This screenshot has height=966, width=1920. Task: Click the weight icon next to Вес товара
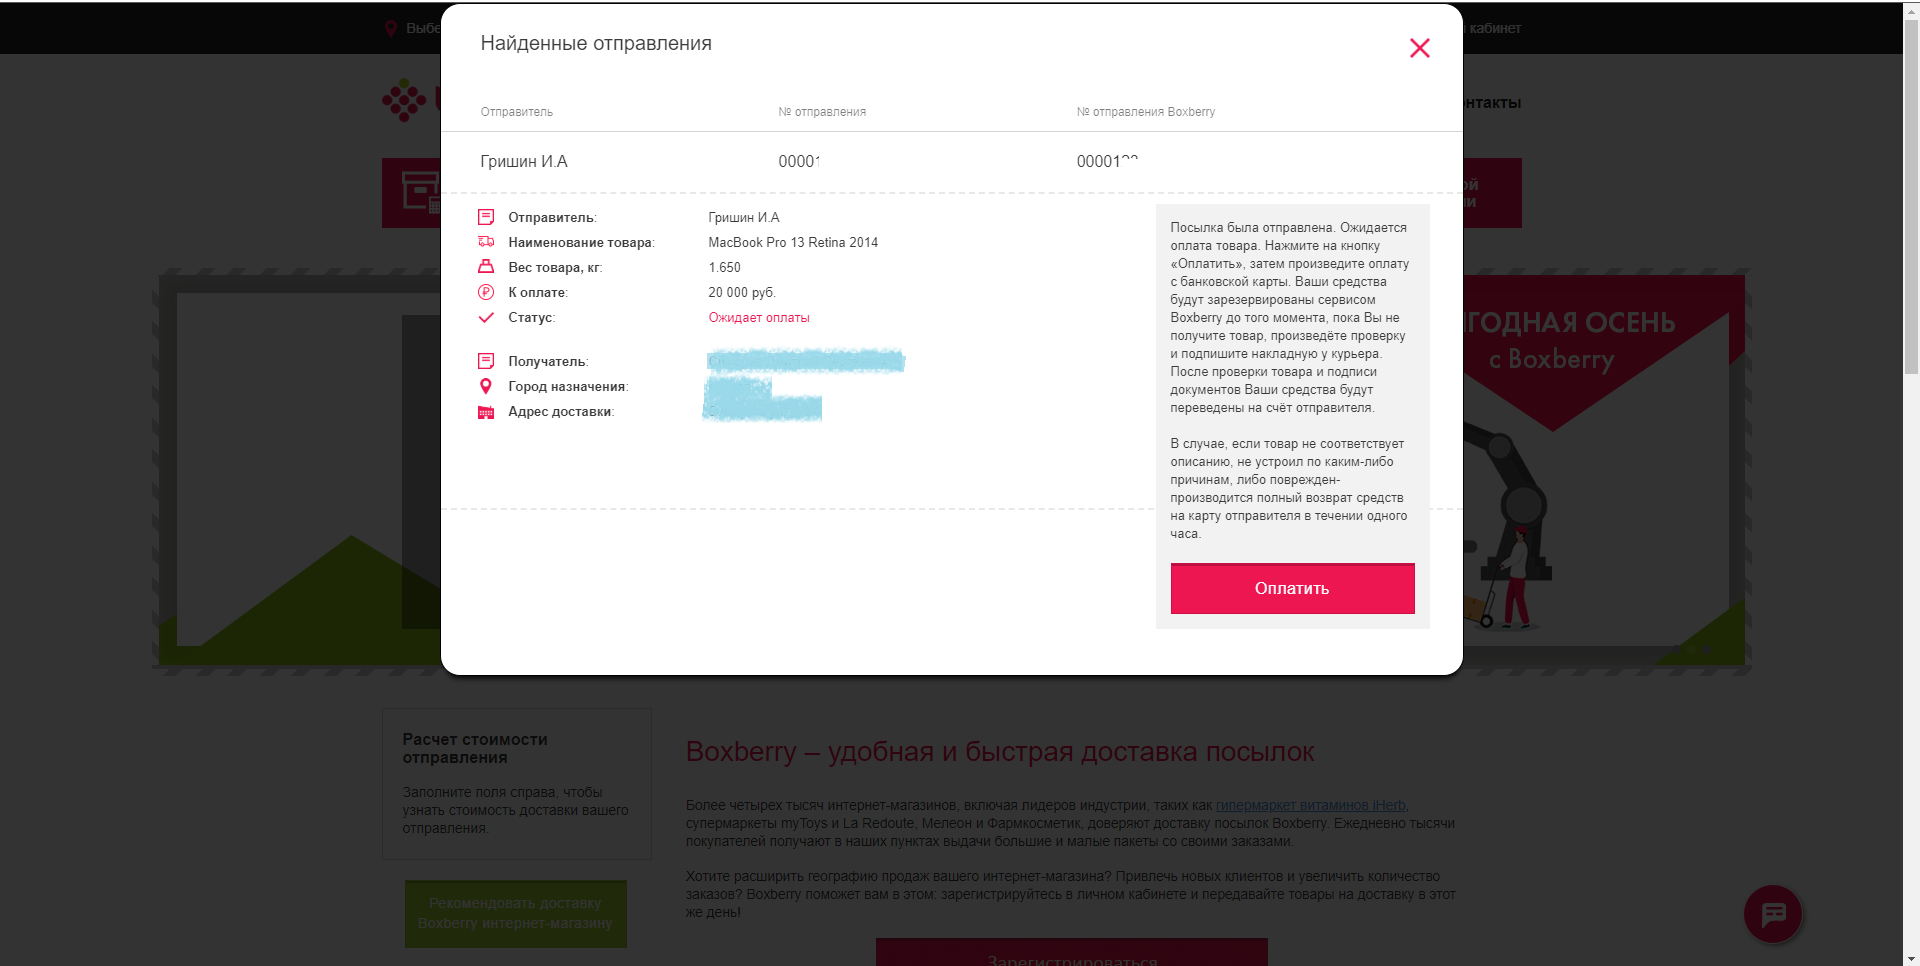486,267
